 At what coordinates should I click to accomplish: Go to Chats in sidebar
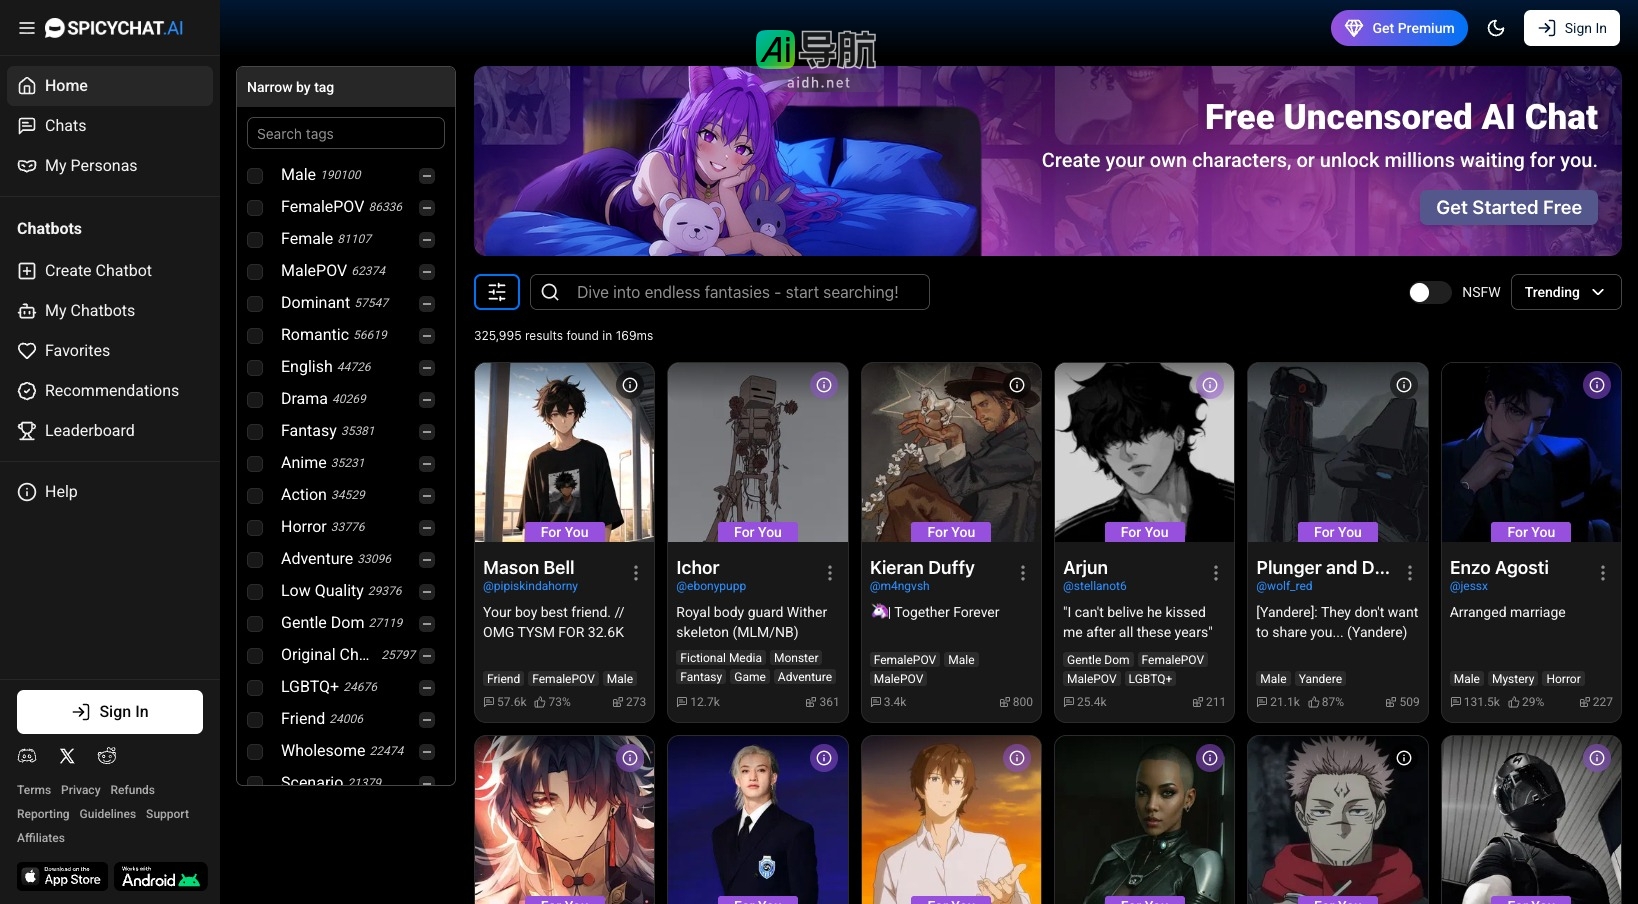[65, 126]
